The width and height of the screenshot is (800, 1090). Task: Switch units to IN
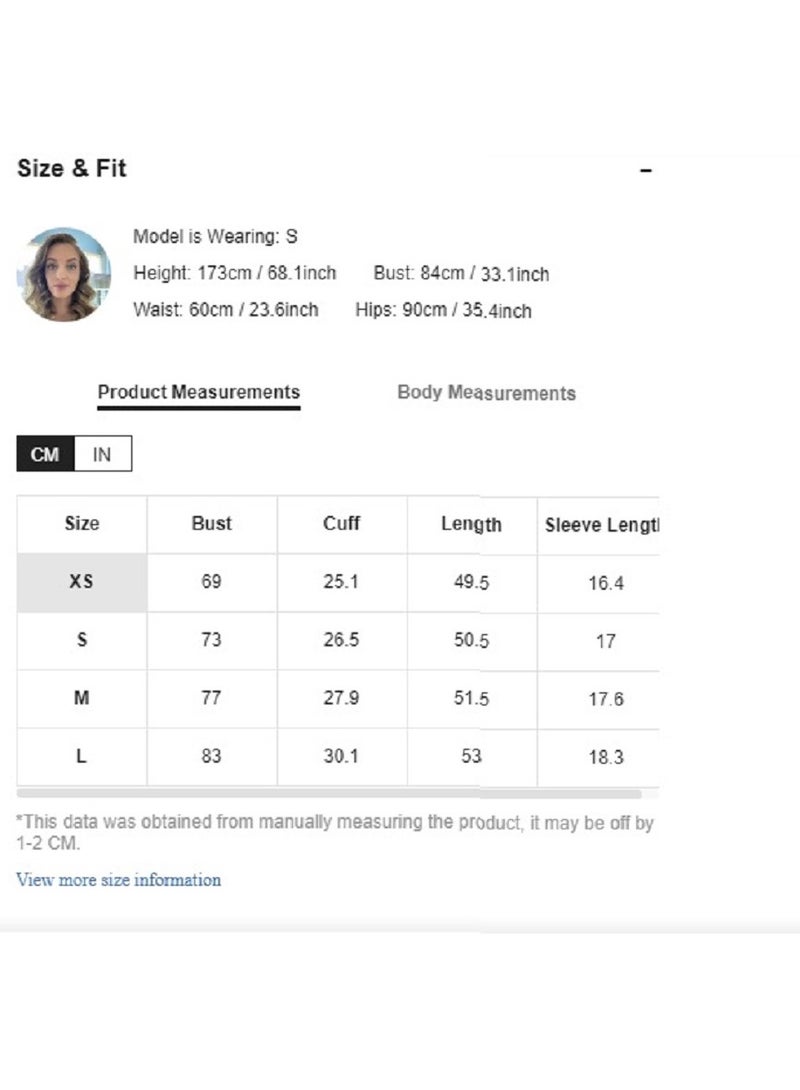tap(102, 454)
